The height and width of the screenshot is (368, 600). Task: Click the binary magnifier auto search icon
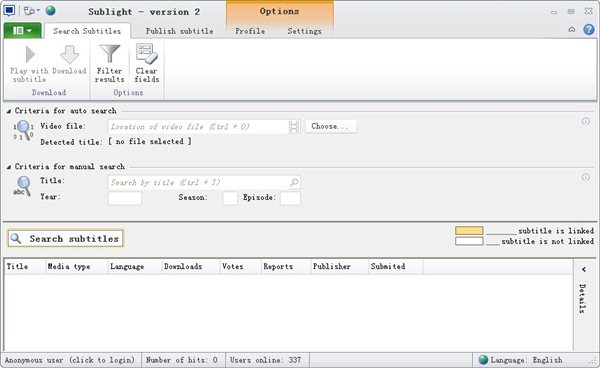(x=23, y=130)
